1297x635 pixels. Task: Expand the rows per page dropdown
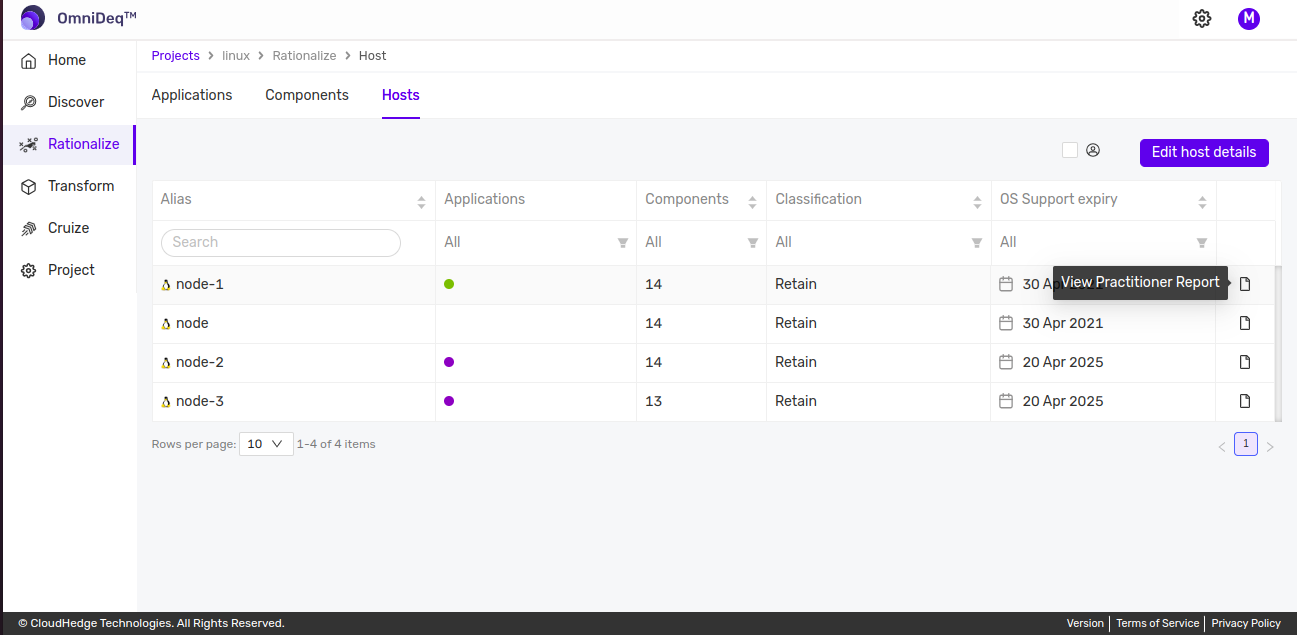tap(266, 444)
